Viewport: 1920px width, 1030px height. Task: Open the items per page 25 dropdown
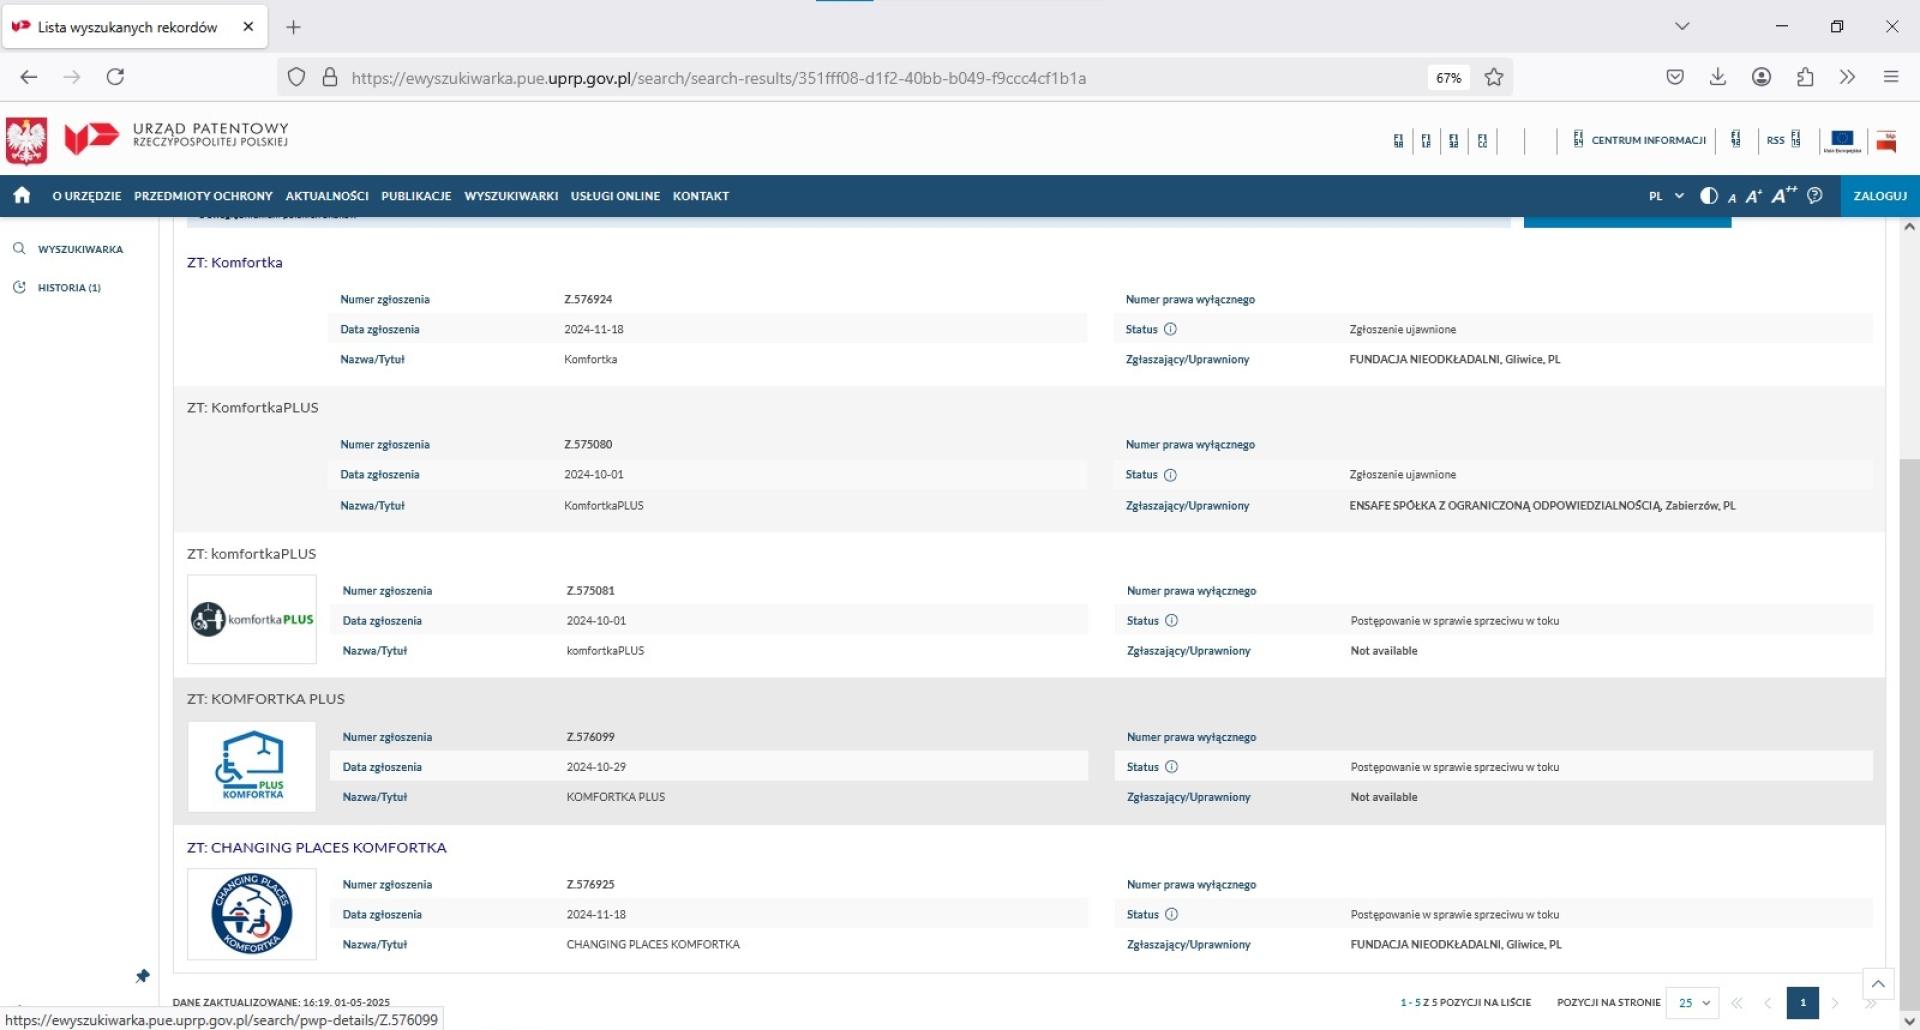click(x=1693, y=1002)
